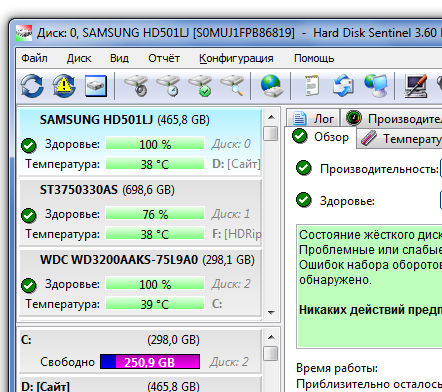Open the Отчёт menu

164,58
